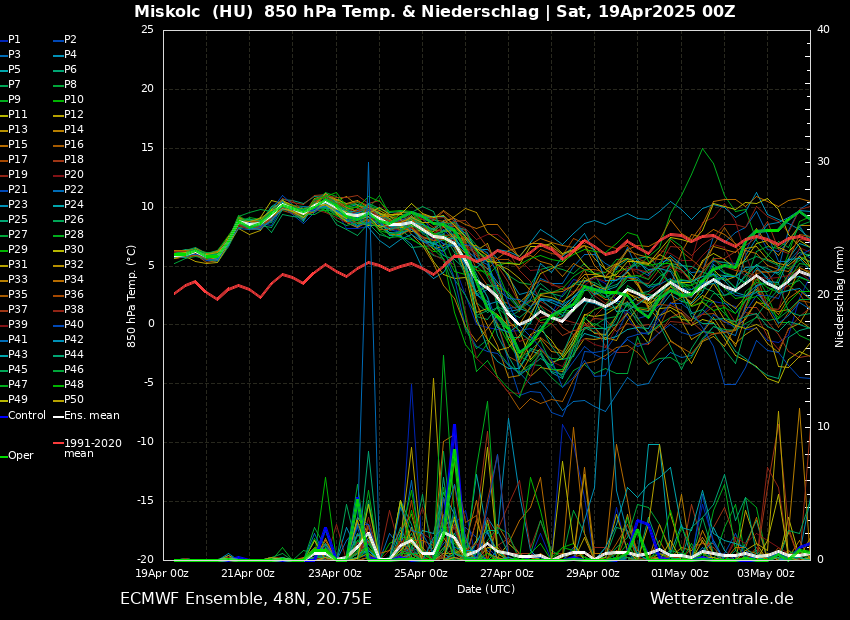The height and width of the screenshot is (620, 850).
Task: Choose the P40 legend entry
Action: coord(74,325)
